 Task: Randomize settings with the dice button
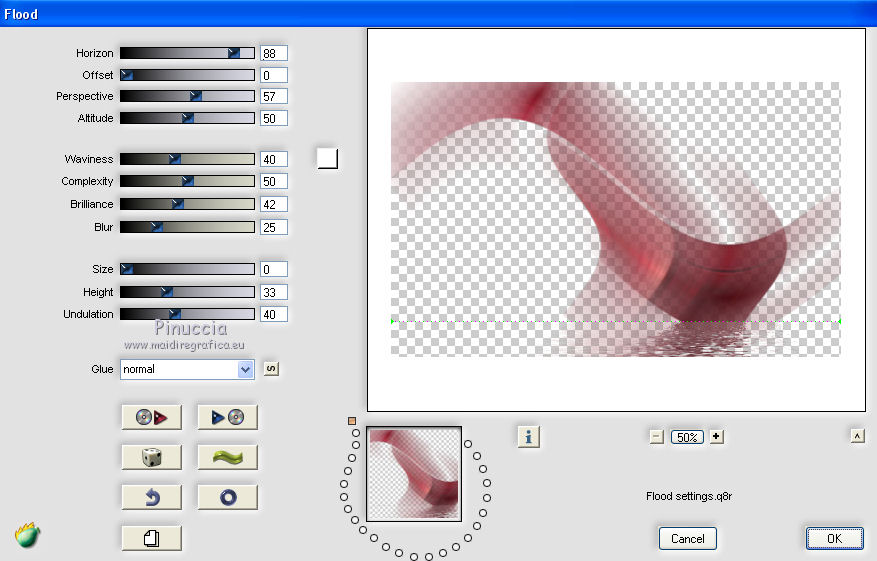[x=152, y=458]
